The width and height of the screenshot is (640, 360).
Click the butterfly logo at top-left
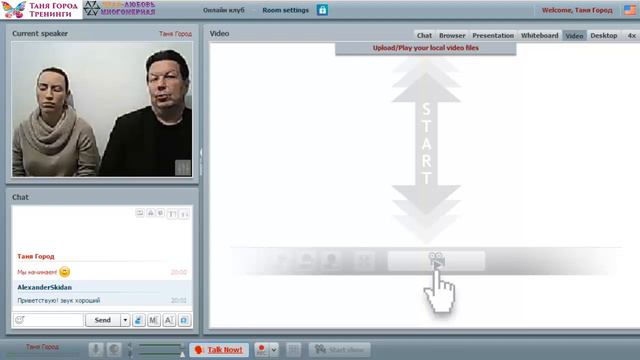tap(13, 10)
